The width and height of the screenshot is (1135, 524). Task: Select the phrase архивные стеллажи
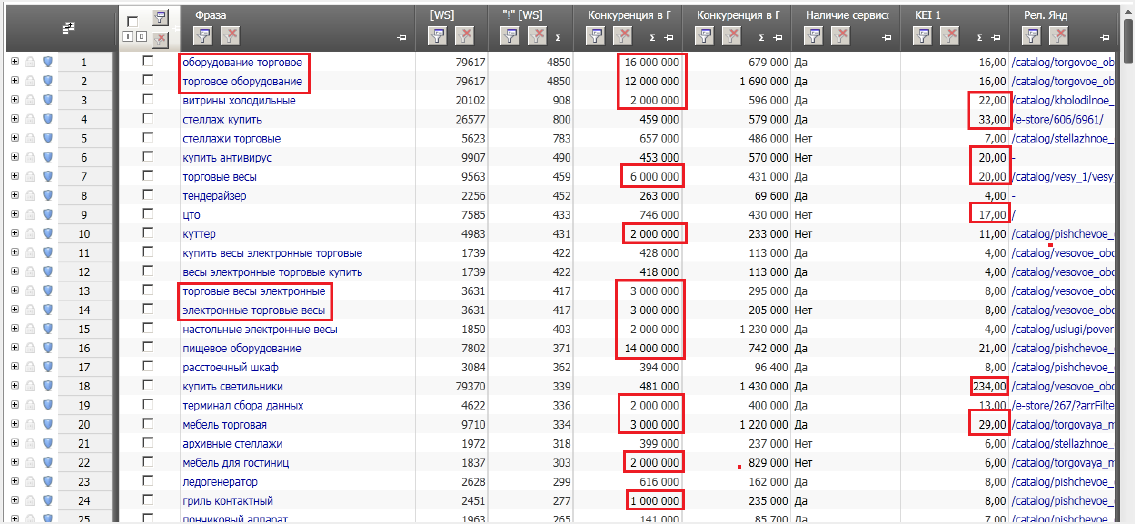click(232, 443)
